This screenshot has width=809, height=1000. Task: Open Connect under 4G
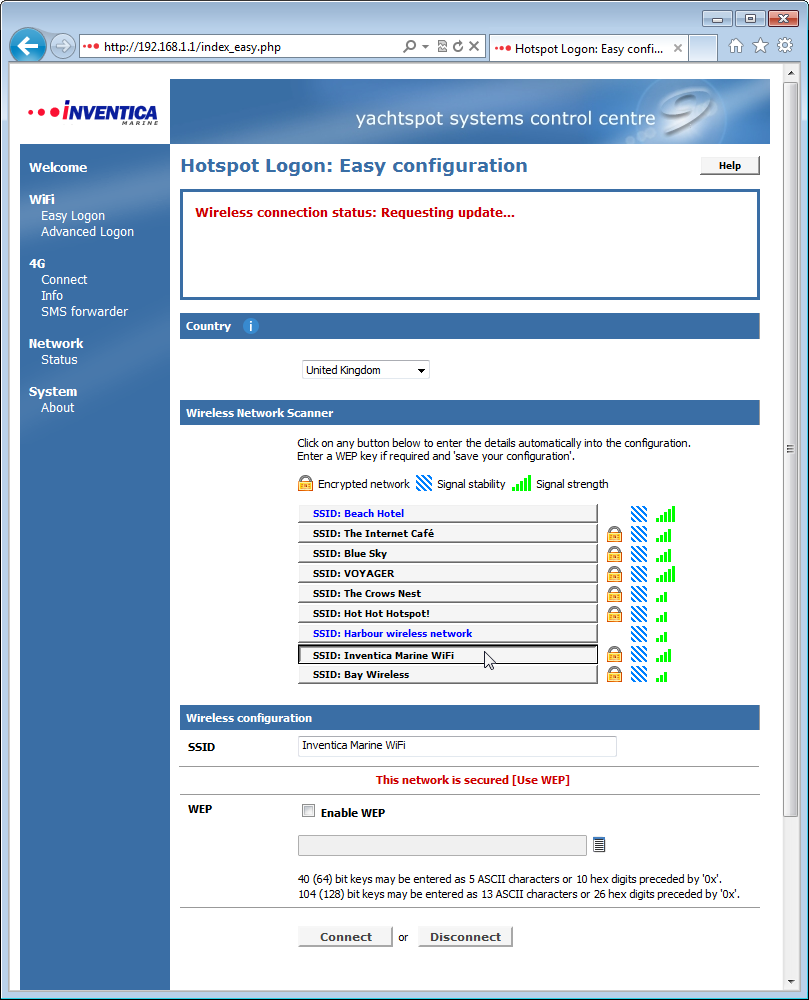pyautogui.click(x=64, y=279)
